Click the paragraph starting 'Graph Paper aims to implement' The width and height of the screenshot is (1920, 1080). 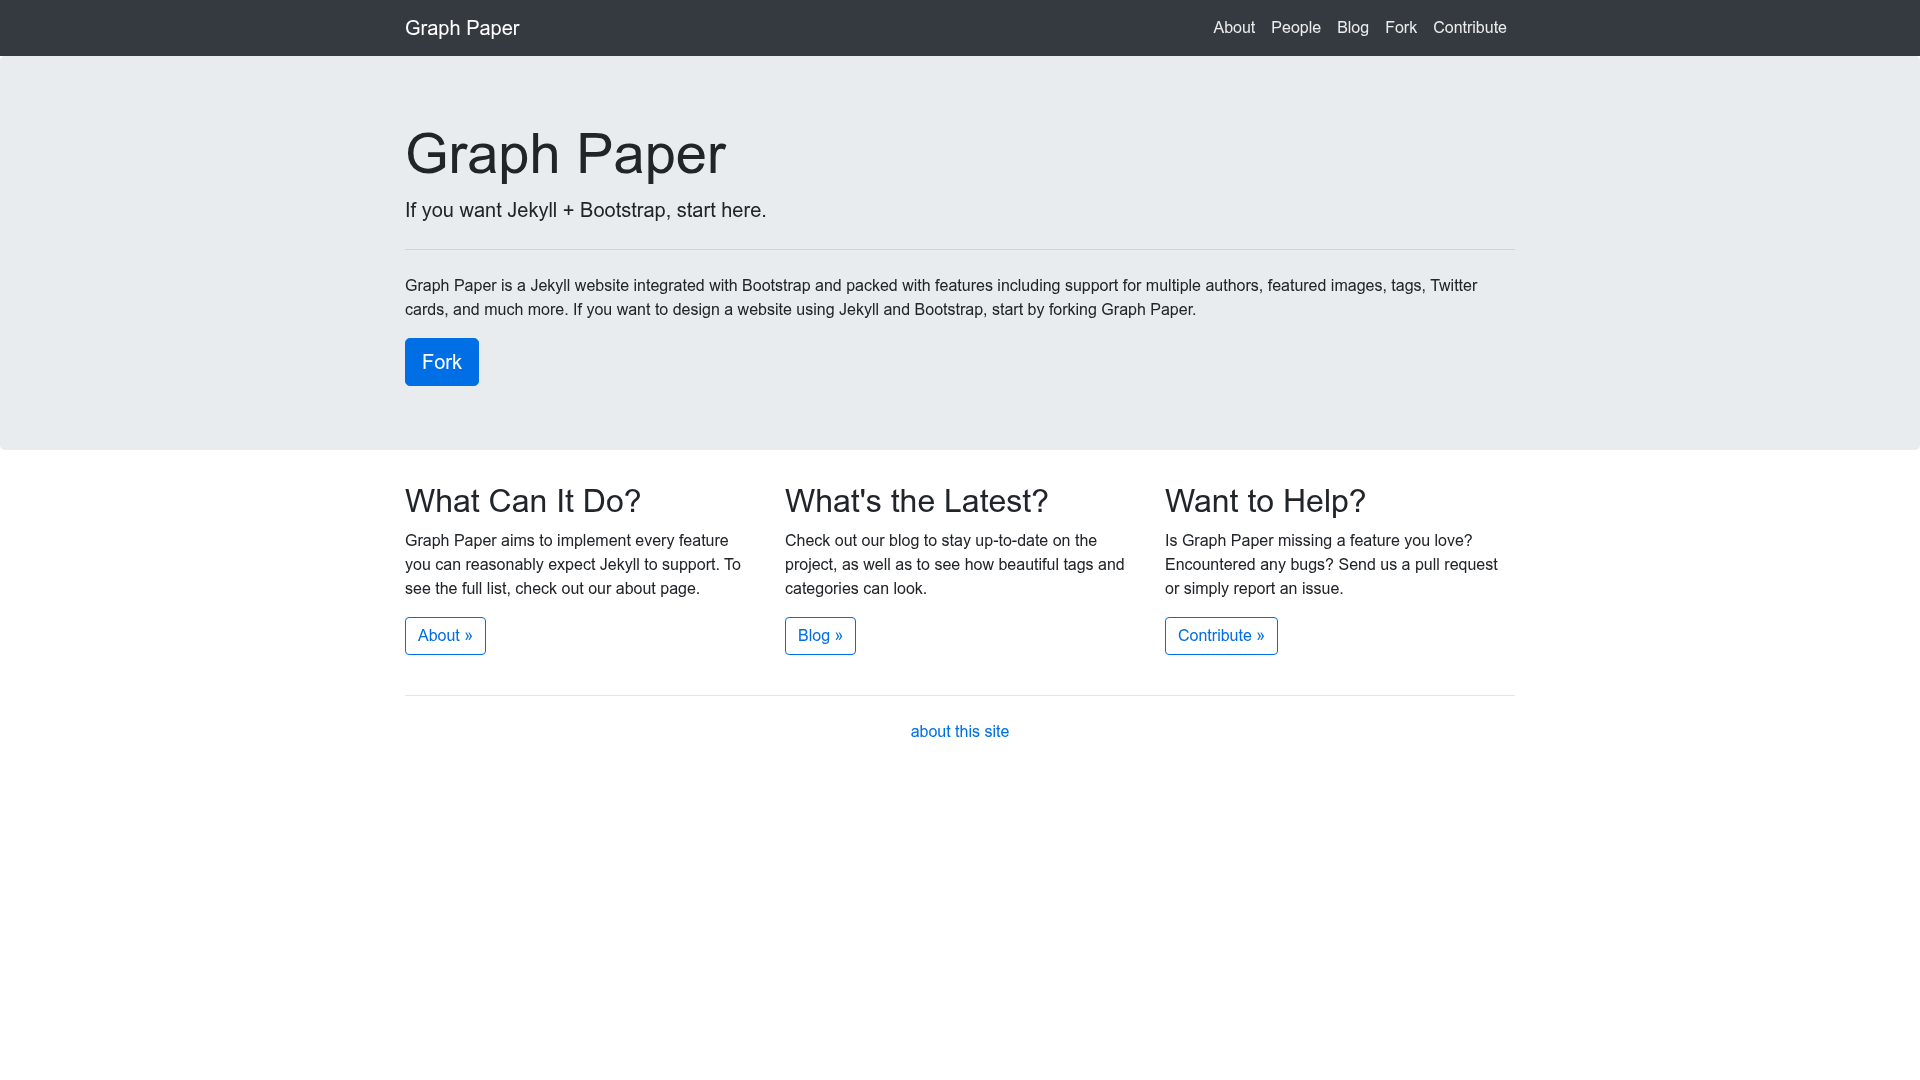[573, 565]
